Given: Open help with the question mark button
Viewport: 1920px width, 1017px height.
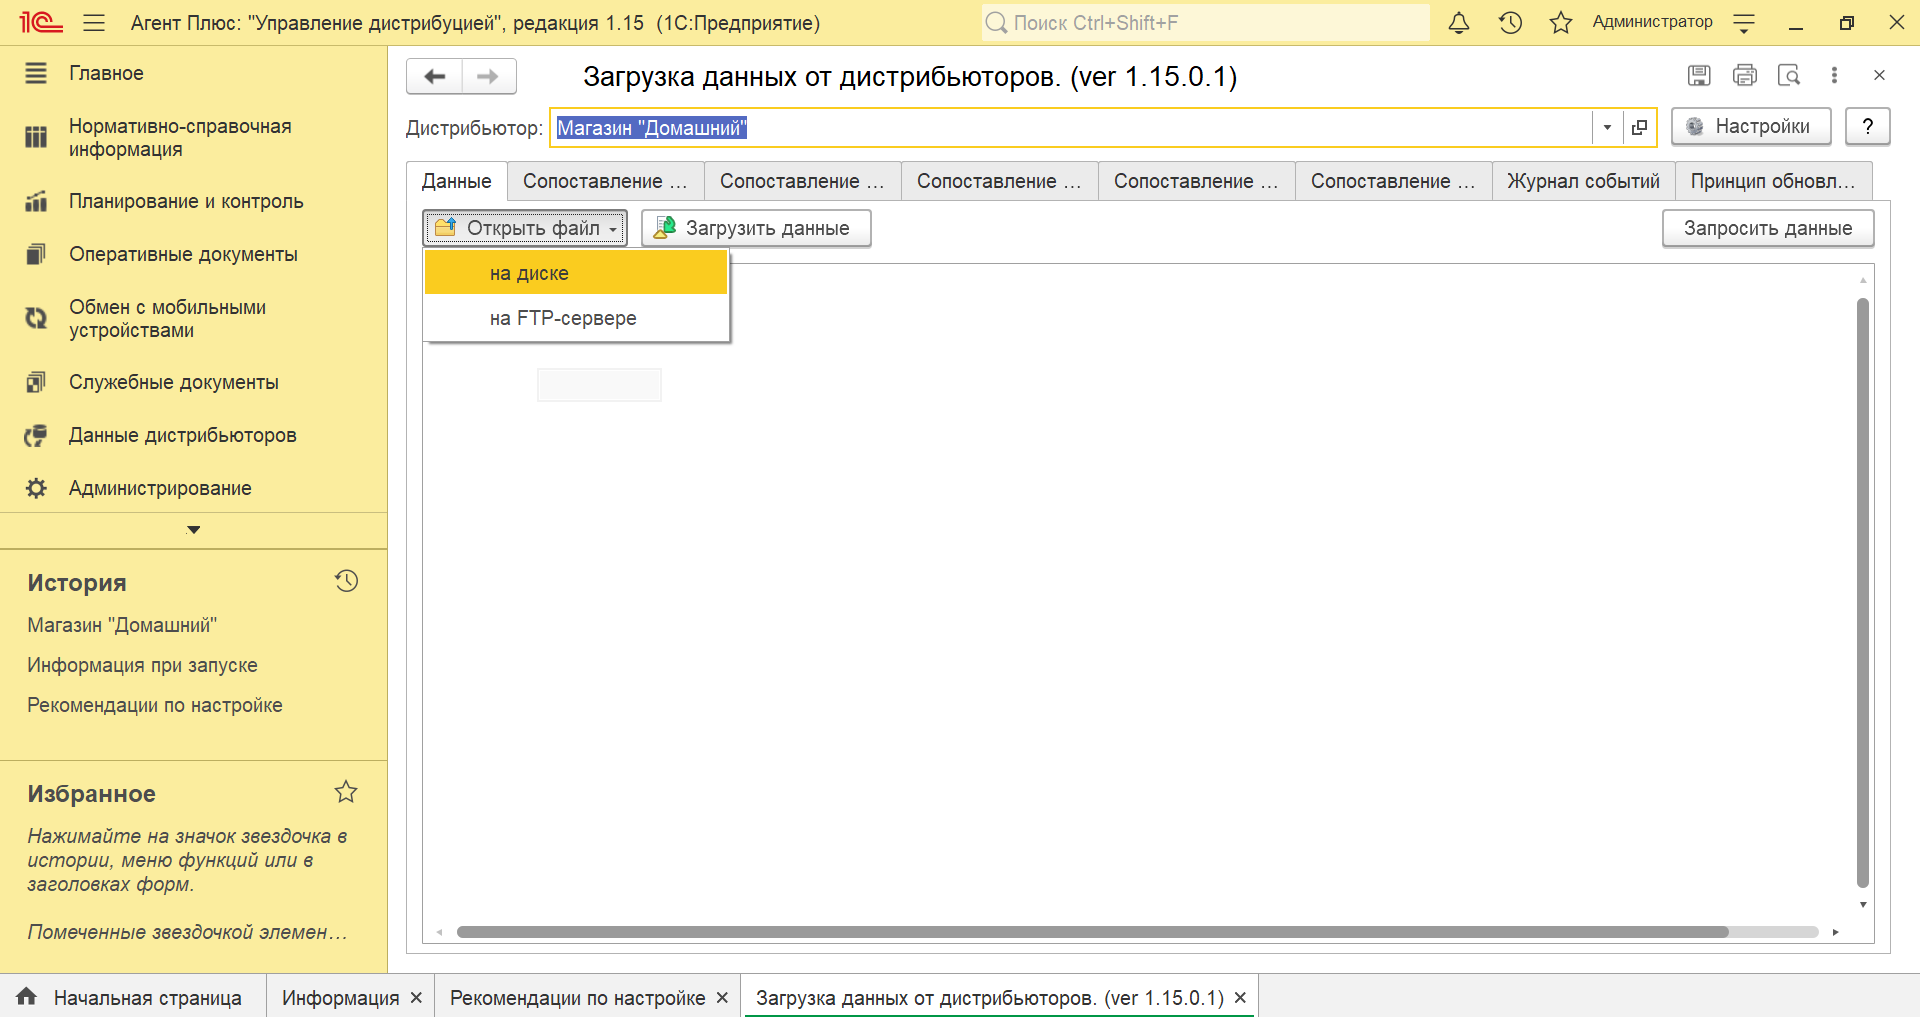Looking at the screenshot, I should click(x=1867, y=127).
